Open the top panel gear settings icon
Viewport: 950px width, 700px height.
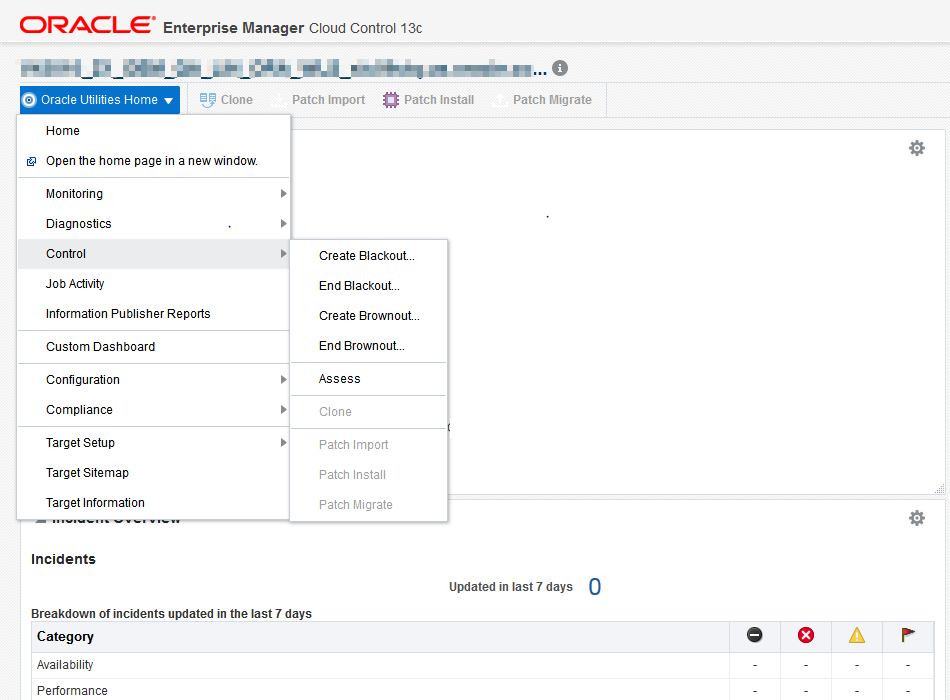click(917, 148)
